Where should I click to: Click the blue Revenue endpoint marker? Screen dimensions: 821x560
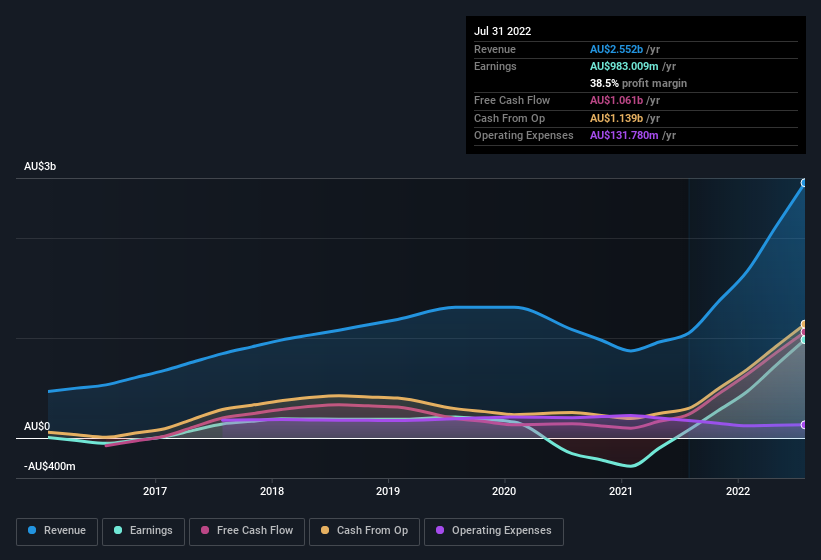pyautogui.click(x=804, y=183)
